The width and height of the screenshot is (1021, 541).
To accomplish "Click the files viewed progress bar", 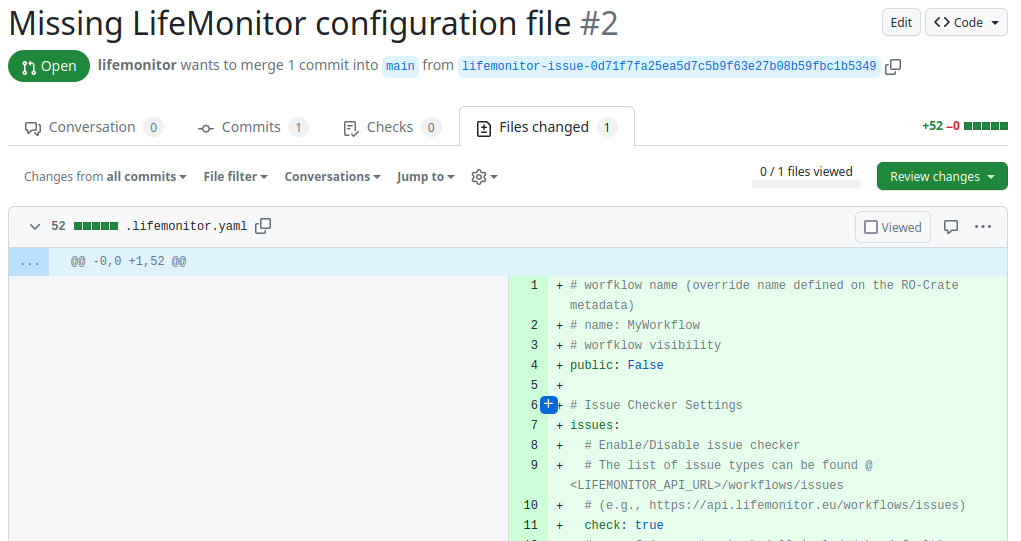I will click(x=806, y=184).
